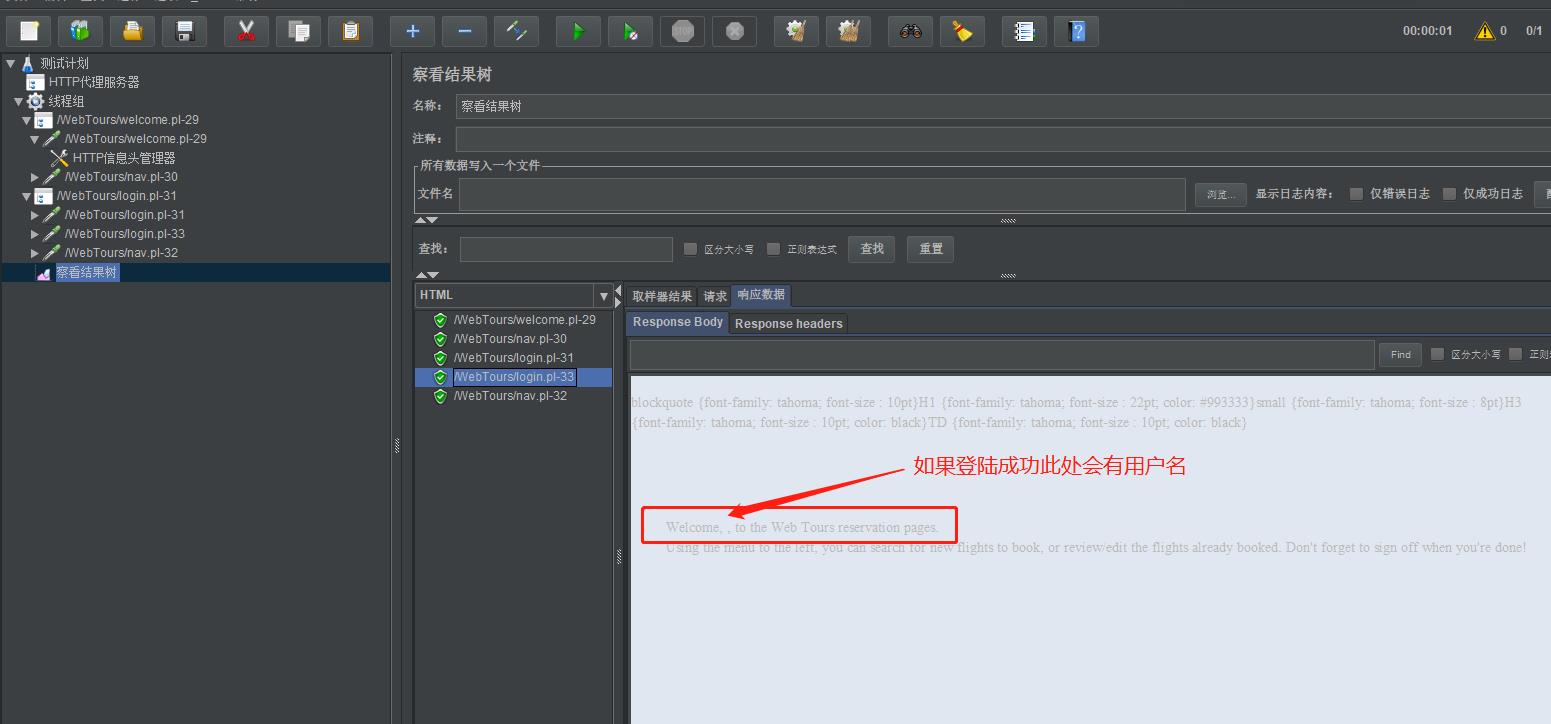1551x724 pixels.
Task: Select HTTP信息头管理器 in the tree
Action: (x=124, y=158)
